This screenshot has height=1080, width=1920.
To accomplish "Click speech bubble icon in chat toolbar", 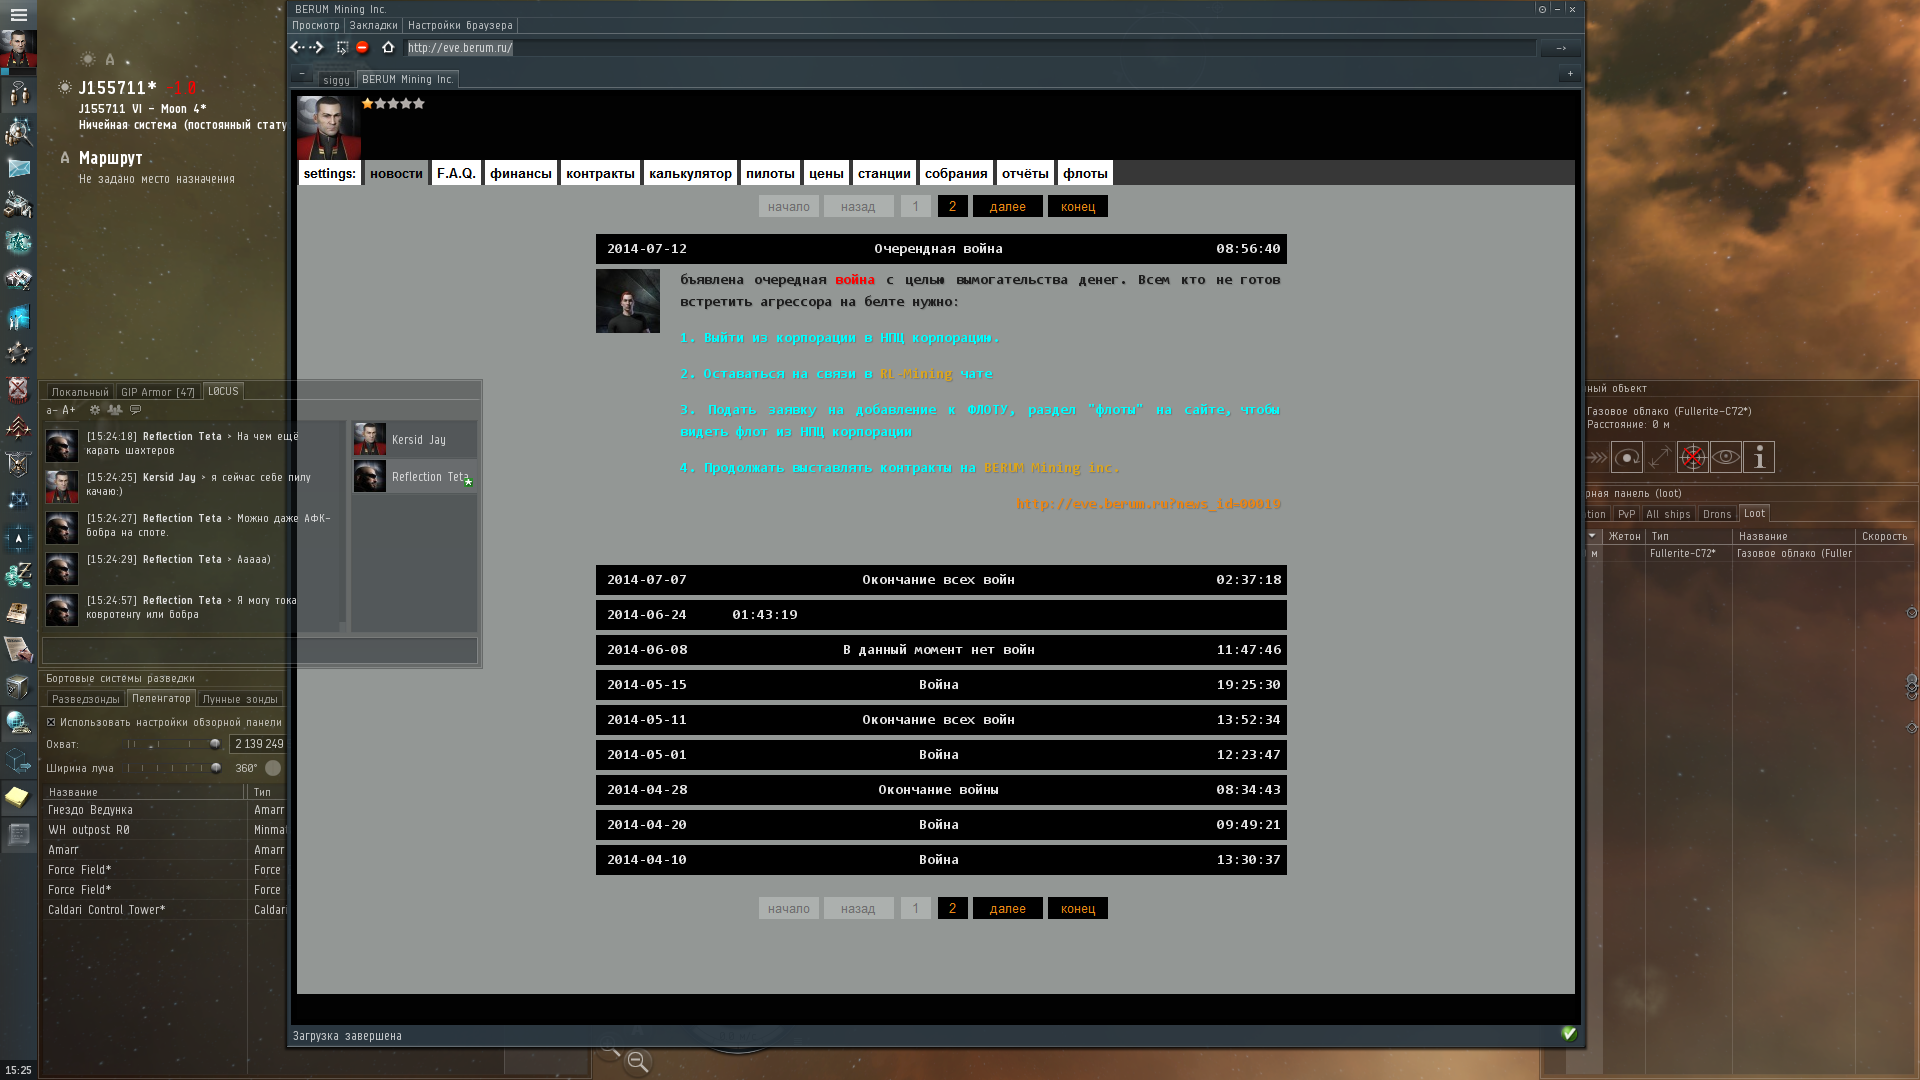I will [x=136, y=410].
